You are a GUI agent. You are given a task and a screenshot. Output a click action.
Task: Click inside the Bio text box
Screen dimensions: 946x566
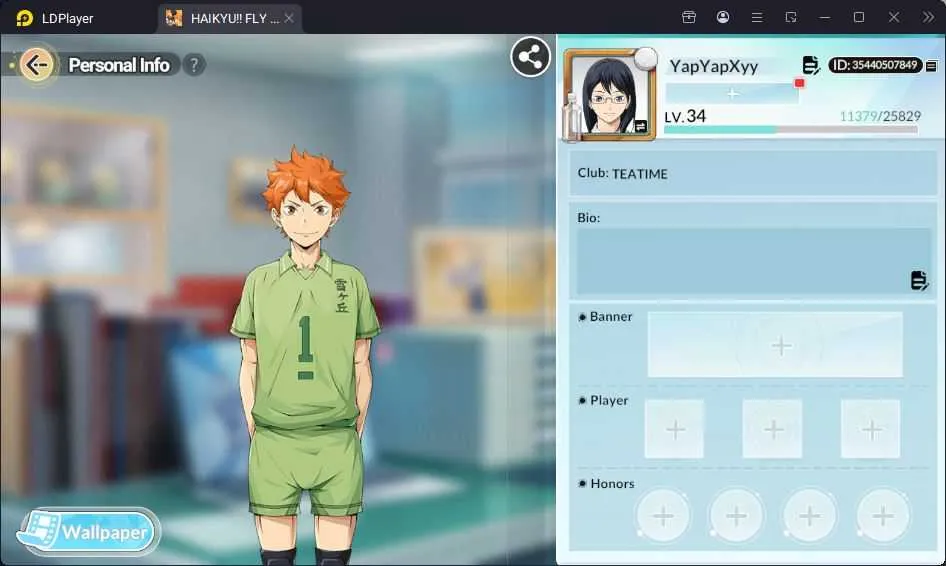(754, 261)
